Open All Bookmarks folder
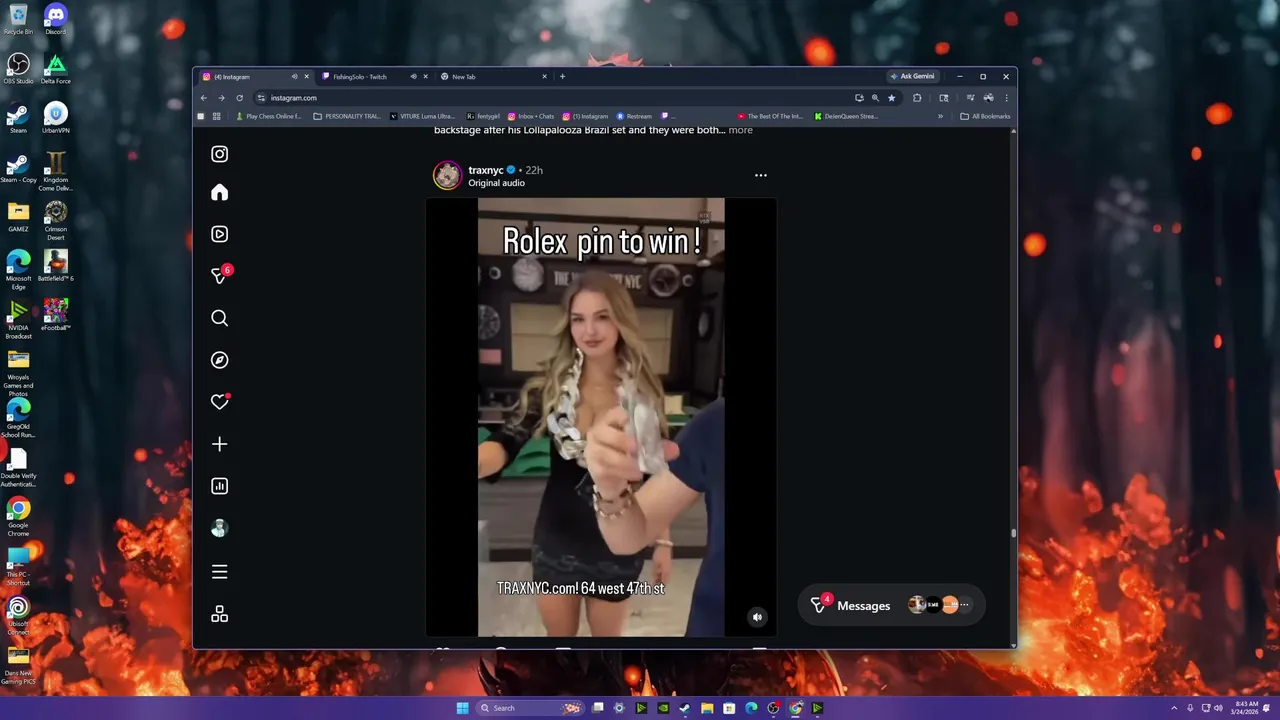 pos(985,116)
